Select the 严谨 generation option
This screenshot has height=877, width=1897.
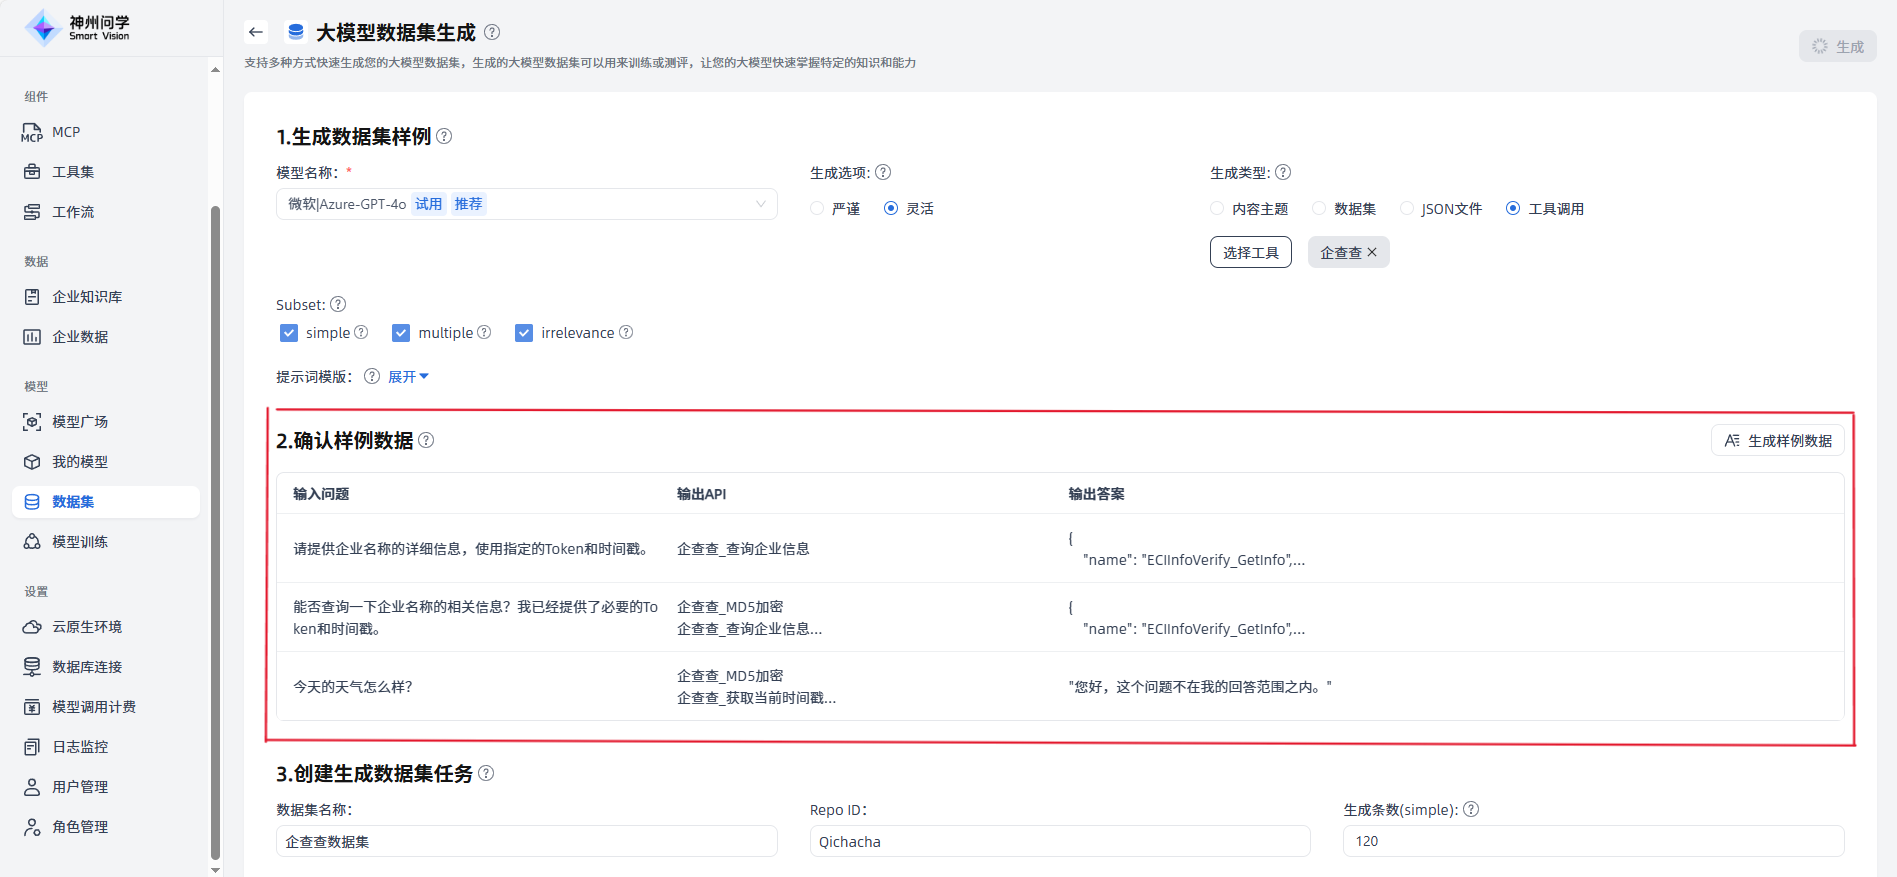[x=817, y=209]
